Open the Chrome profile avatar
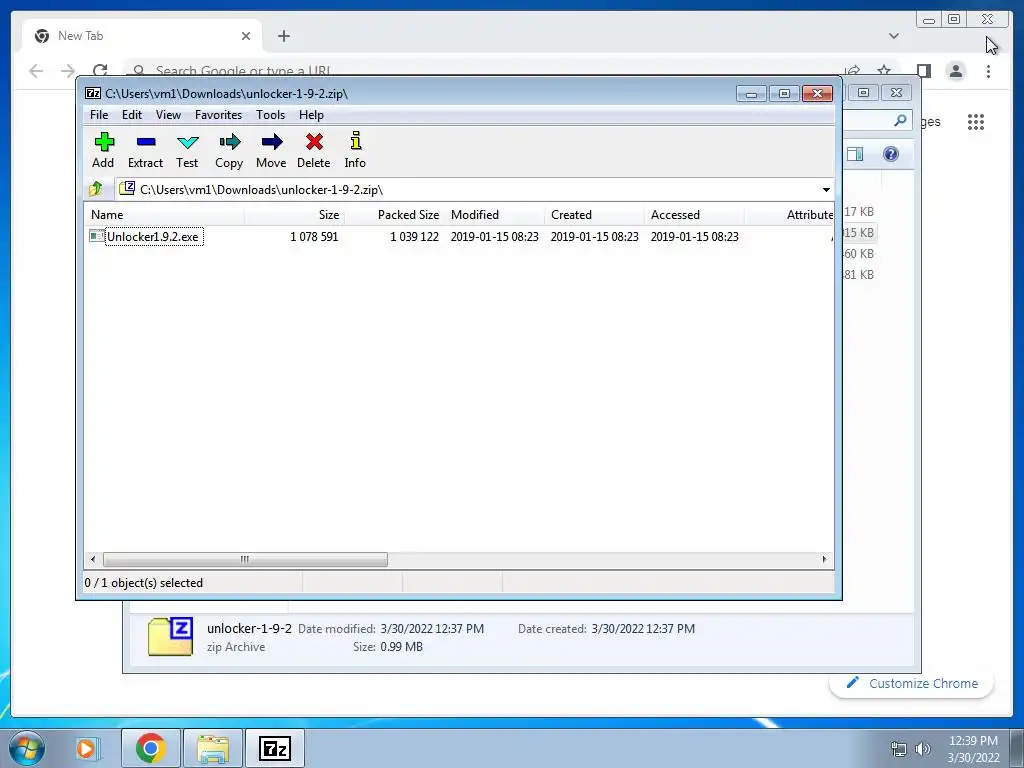 (x=955, y=71)
